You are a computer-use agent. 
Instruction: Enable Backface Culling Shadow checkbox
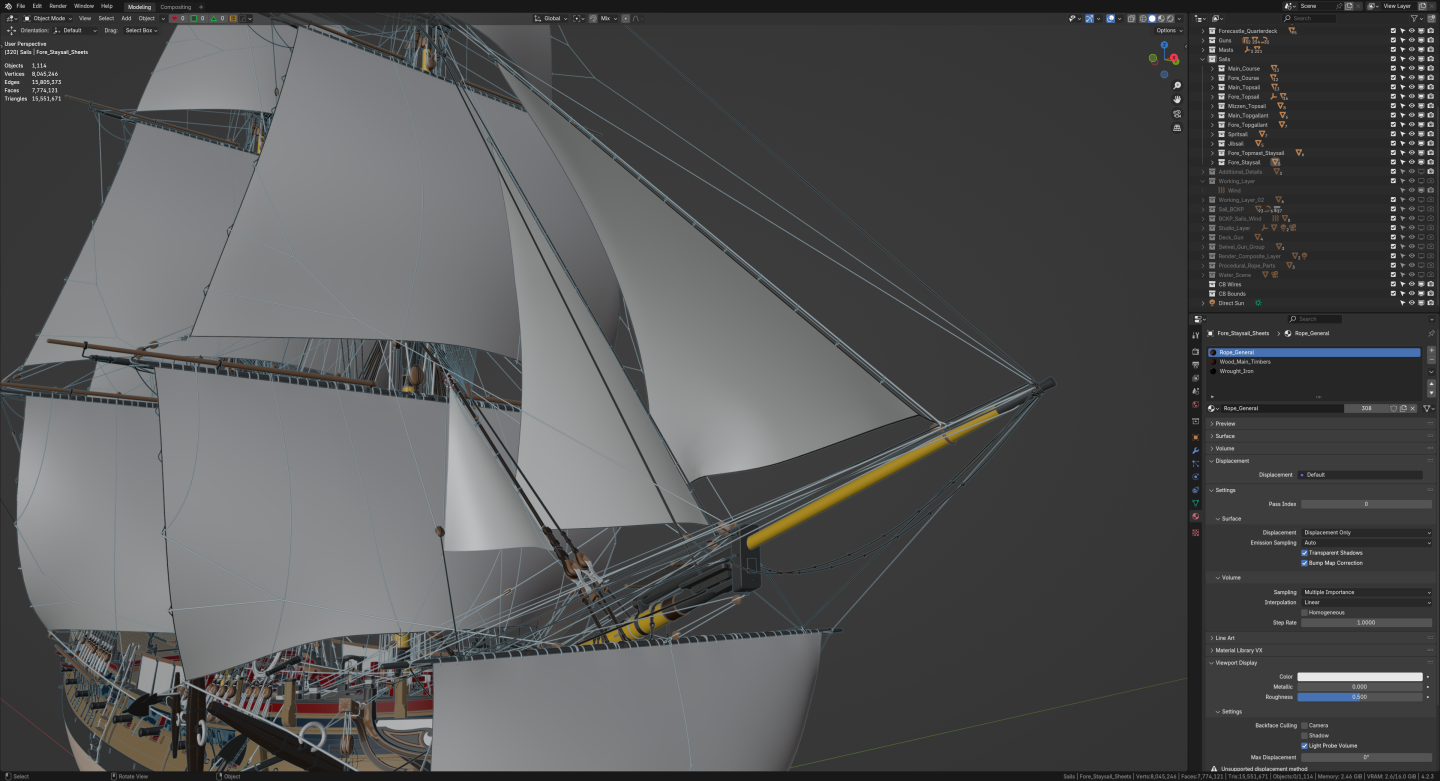point(1304,735)
